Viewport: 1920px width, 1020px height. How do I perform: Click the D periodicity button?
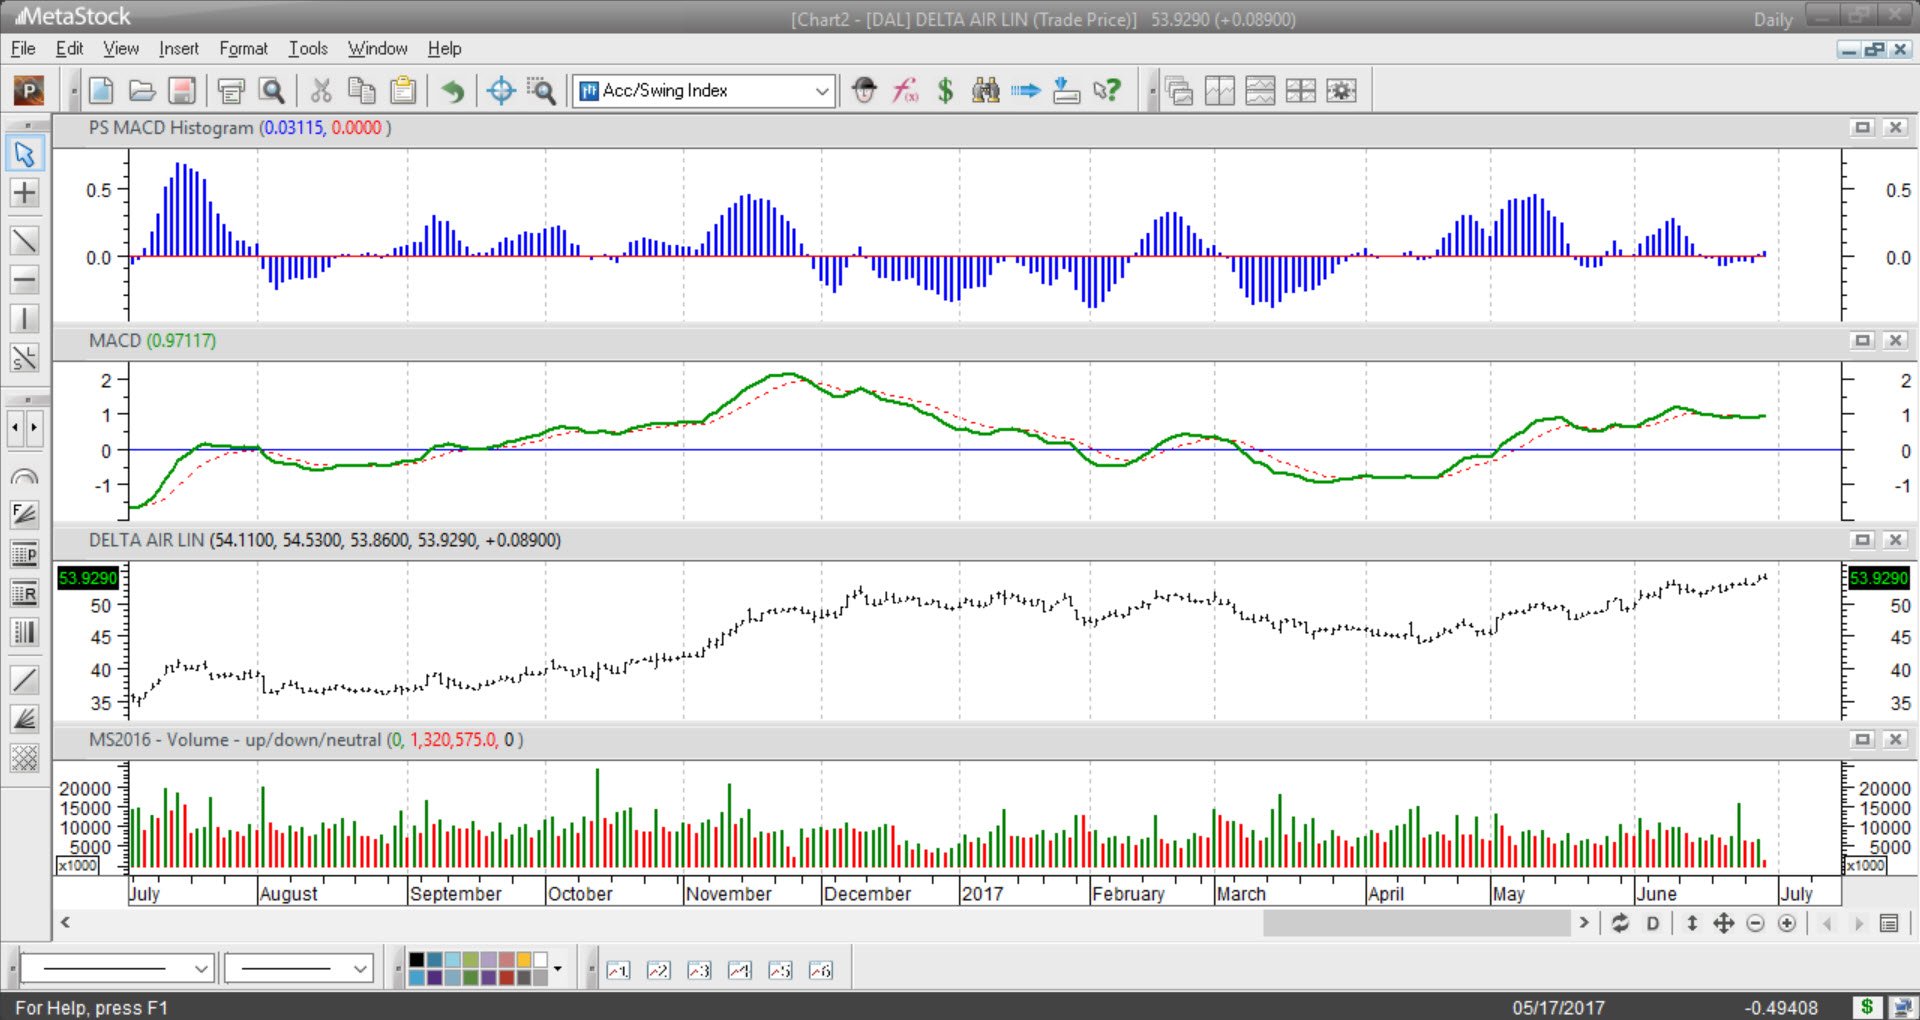click(x=1653, y=923)
